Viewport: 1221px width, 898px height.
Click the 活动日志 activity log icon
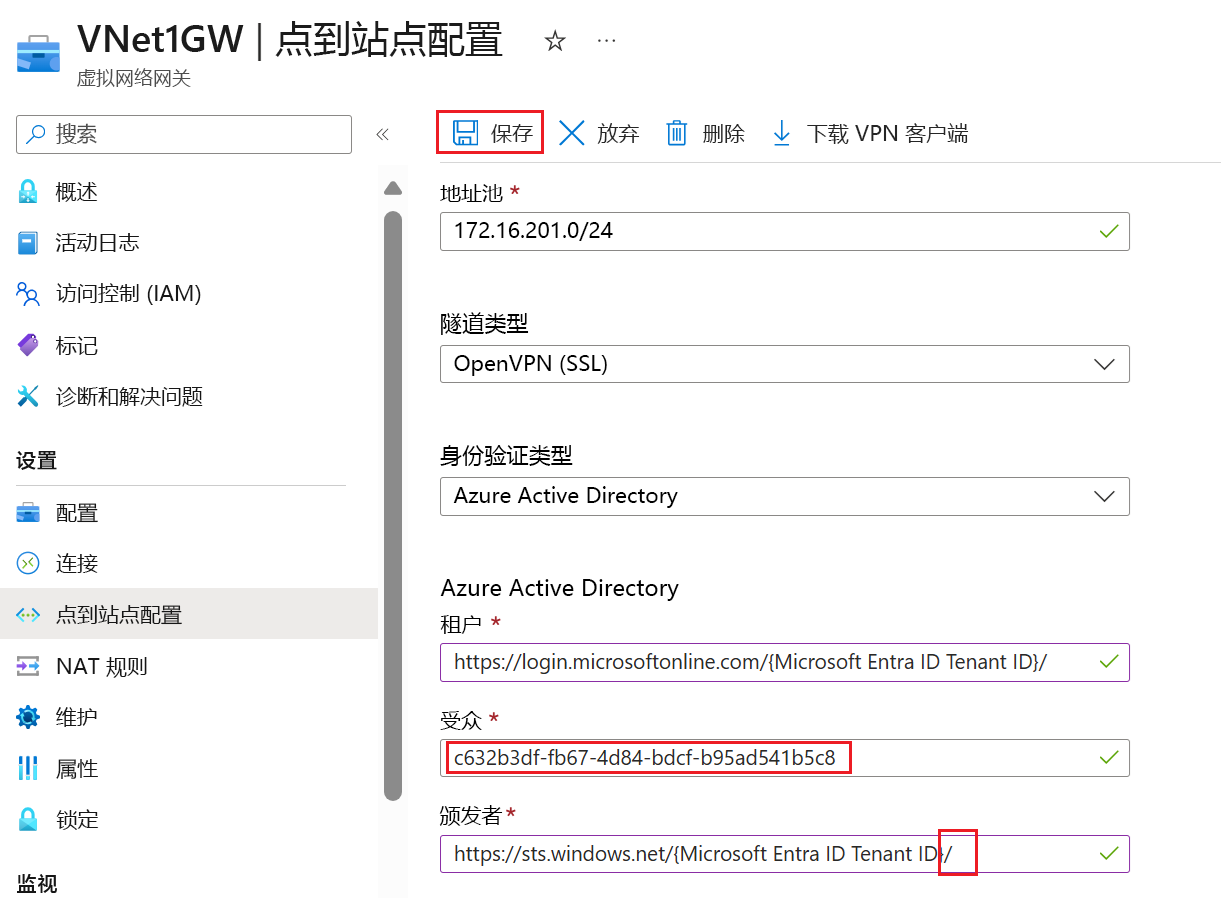pos(28,243)
